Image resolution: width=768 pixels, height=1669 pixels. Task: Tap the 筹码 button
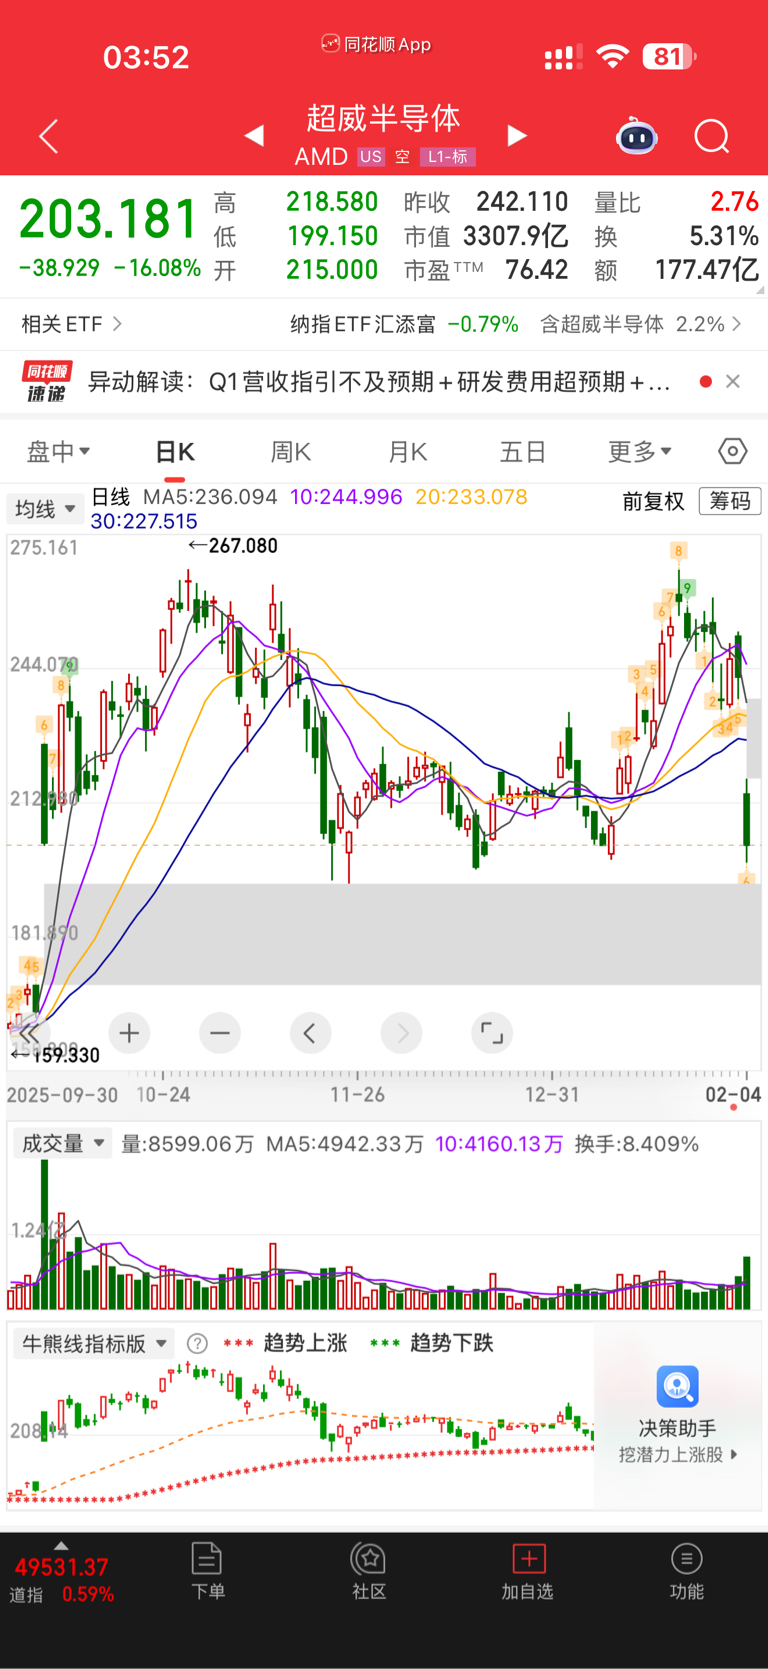click(730, 501)
